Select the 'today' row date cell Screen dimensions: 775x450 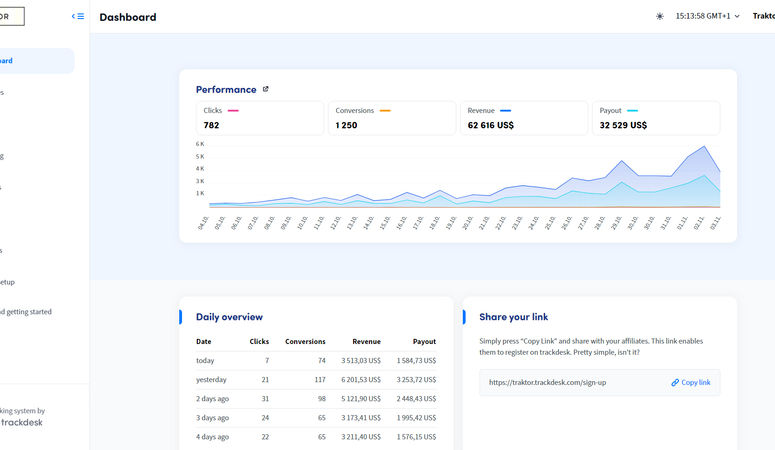point(205,360)
